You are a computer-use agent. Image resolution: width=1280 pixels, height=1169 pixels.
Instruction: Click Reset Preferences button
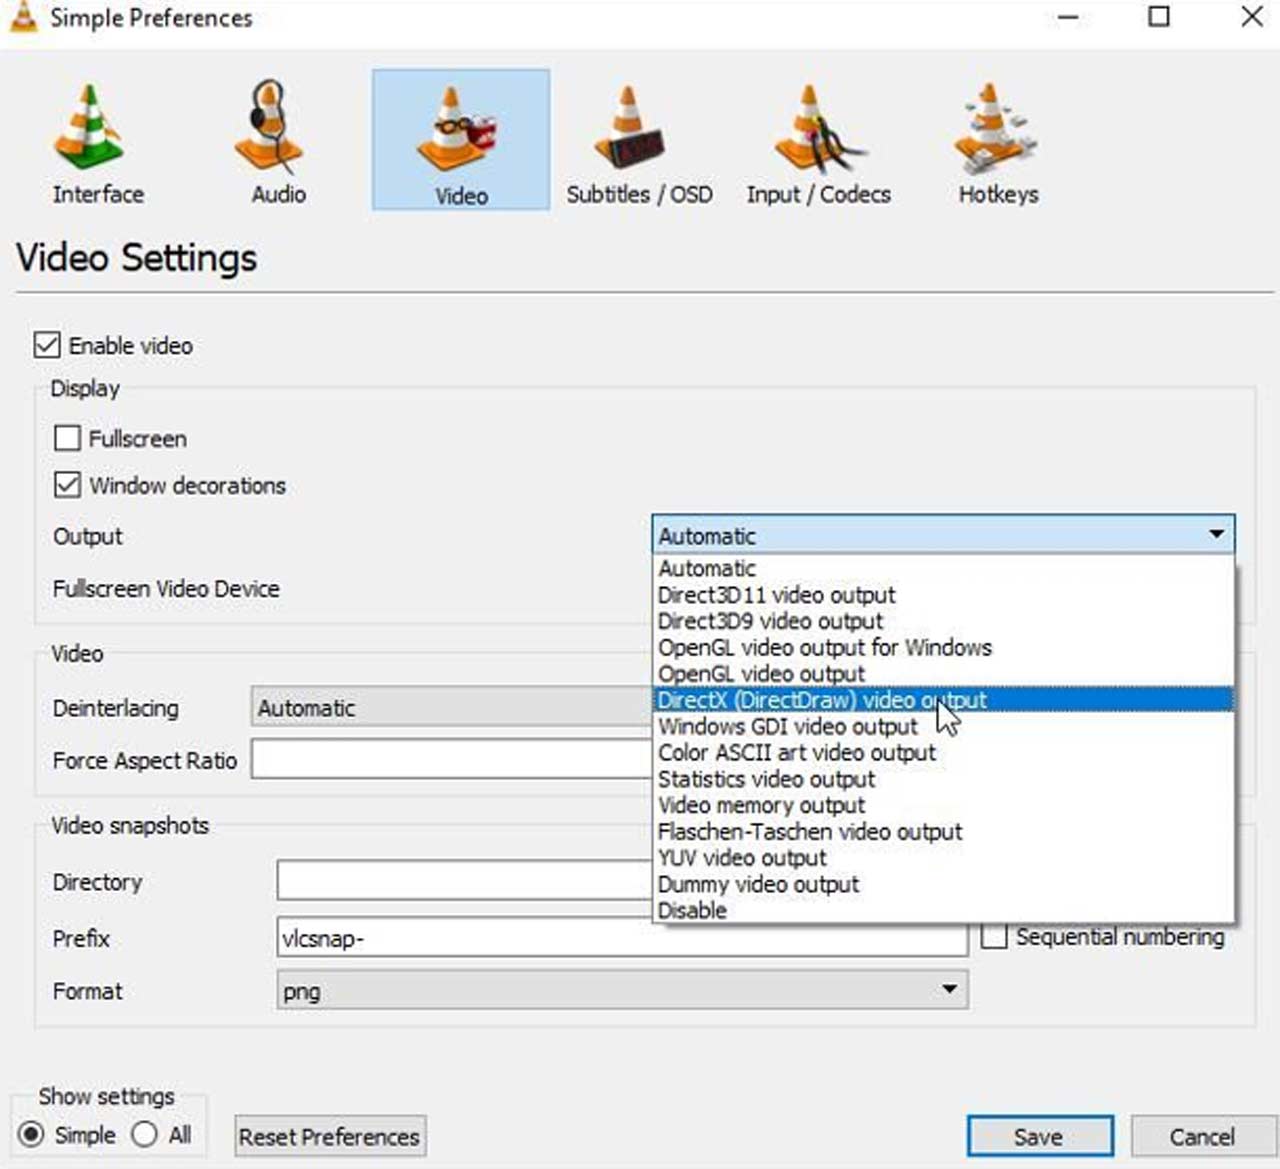329,1137
